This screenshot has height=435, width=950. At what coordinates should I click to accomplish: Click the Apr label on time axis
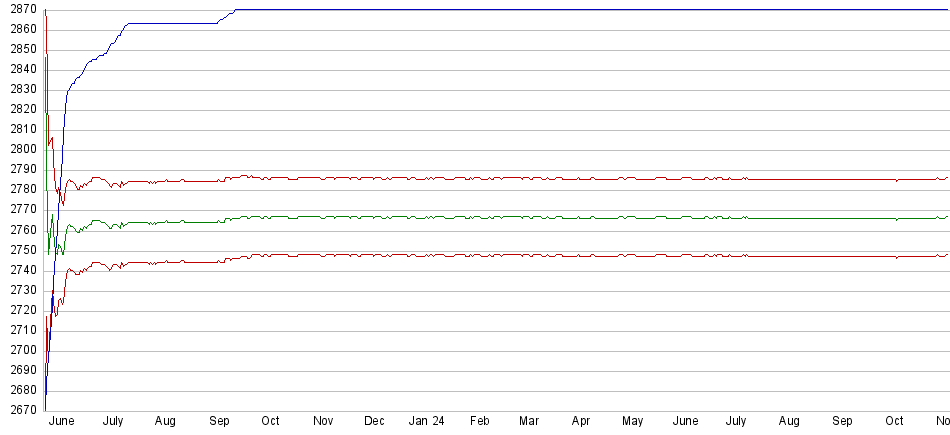[583, 421]
